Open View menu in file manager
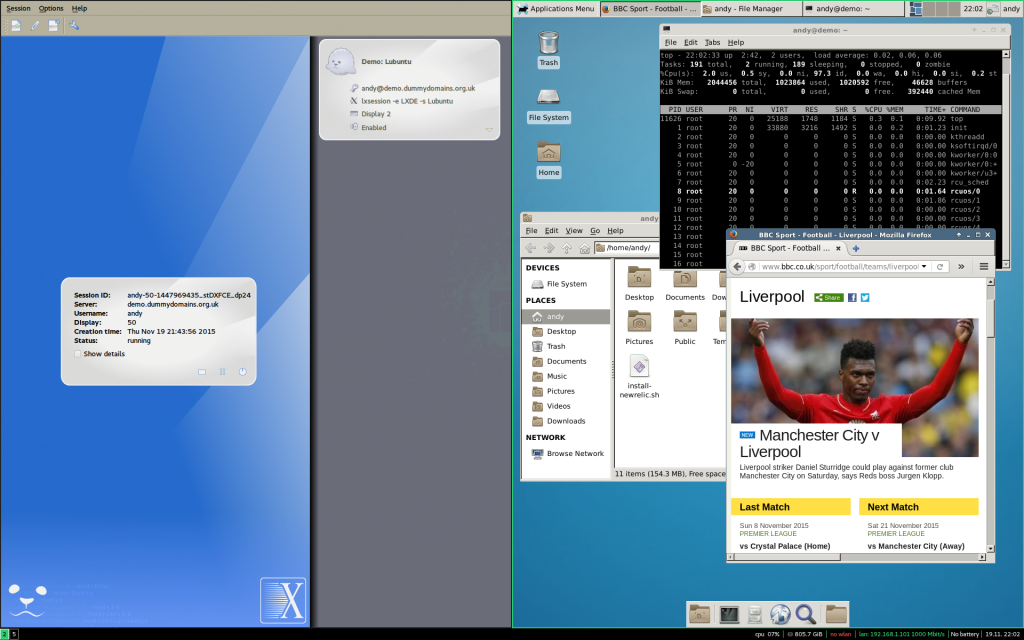1024x640 pixels. [x=574, y=231]
